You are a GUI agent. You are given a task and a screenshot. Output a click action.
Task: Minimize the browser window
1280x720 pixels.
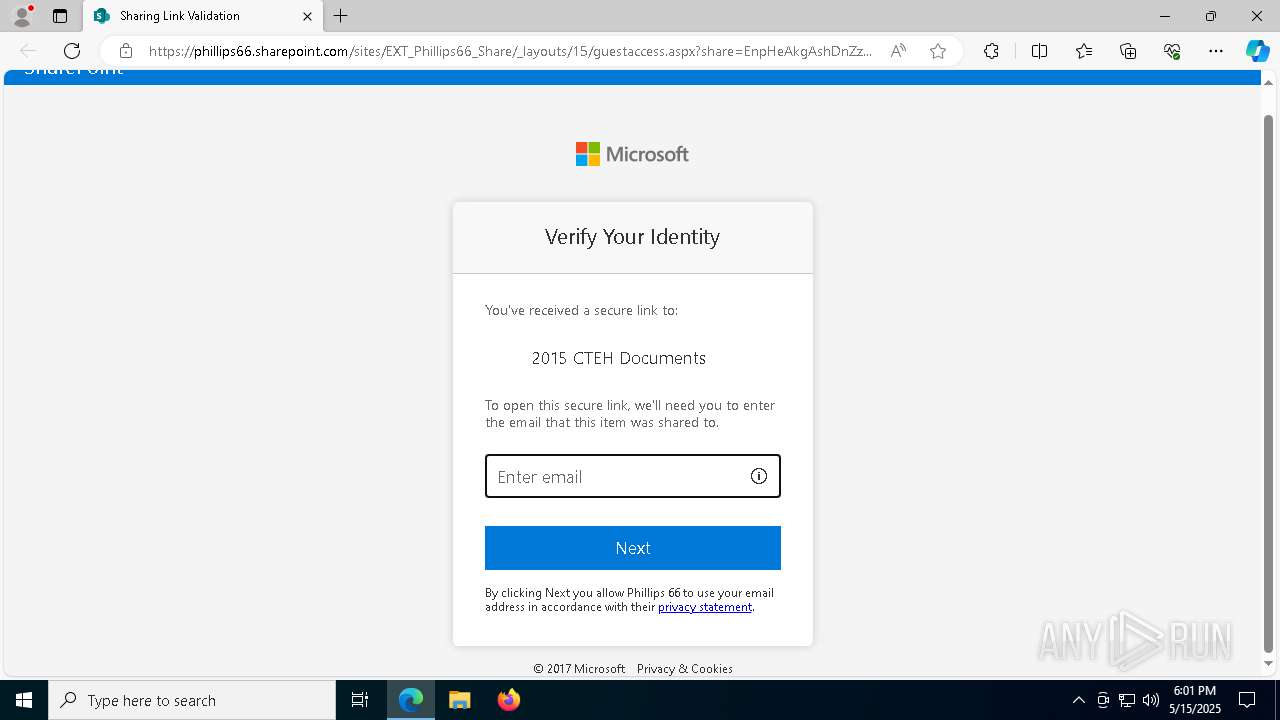click(1165, 16)
